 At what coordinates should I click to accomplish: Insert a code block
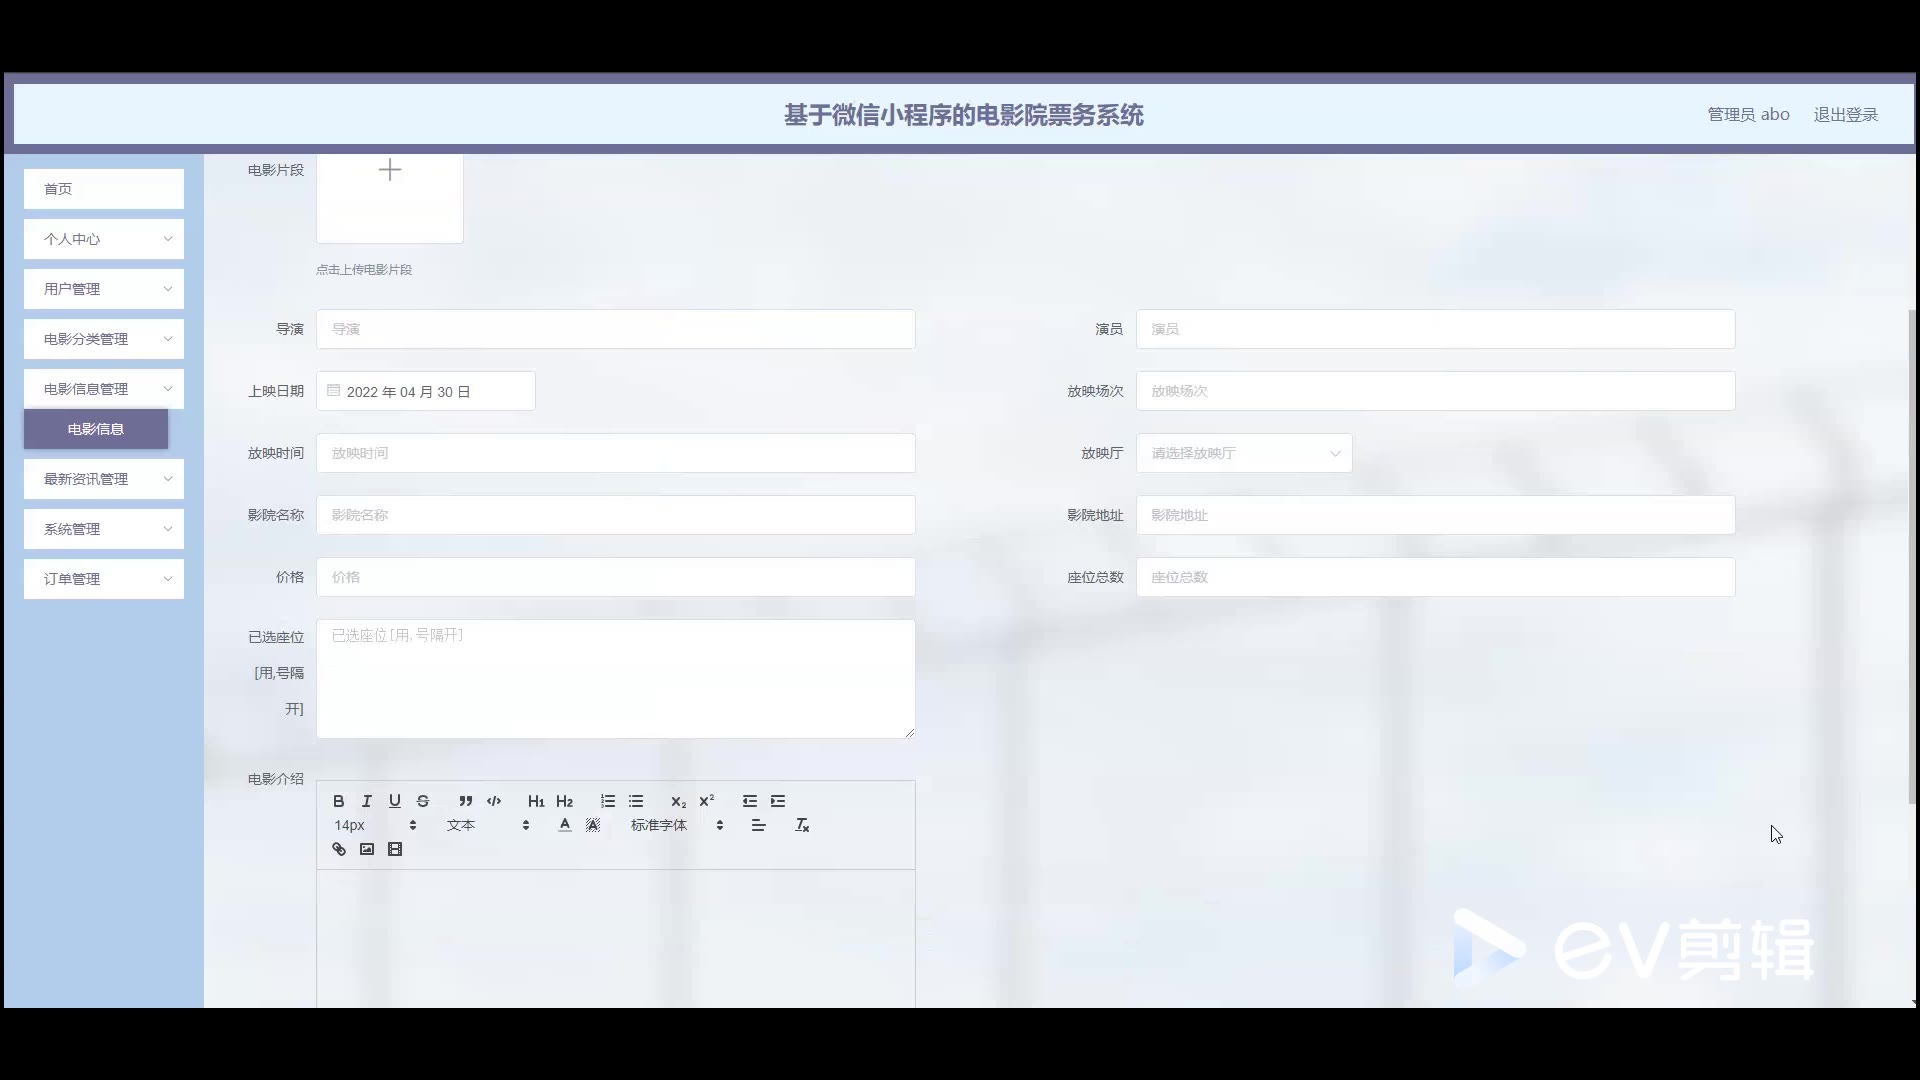pos(494,801)
